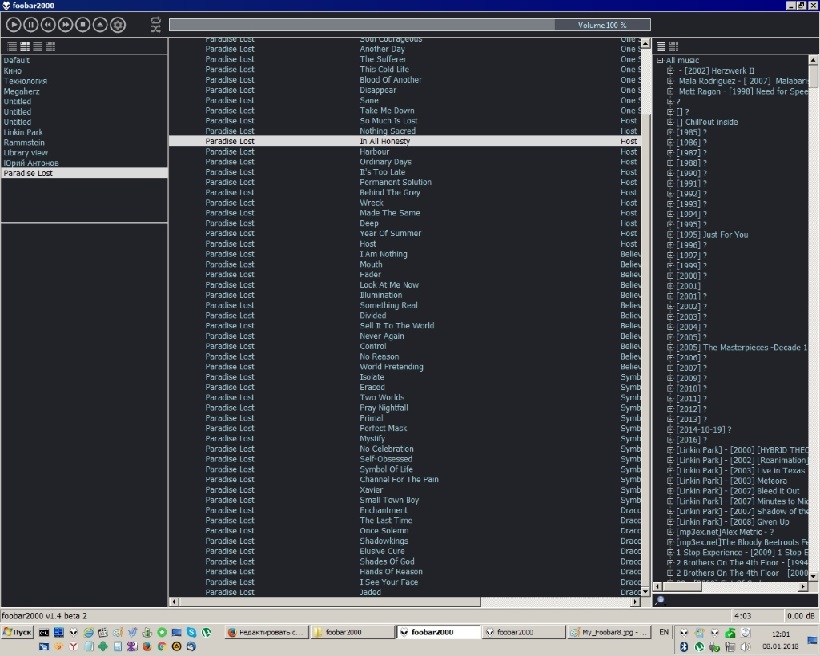Skip to the next track
The width and height of the screenshot is (820, 656).
click(65, 24)
